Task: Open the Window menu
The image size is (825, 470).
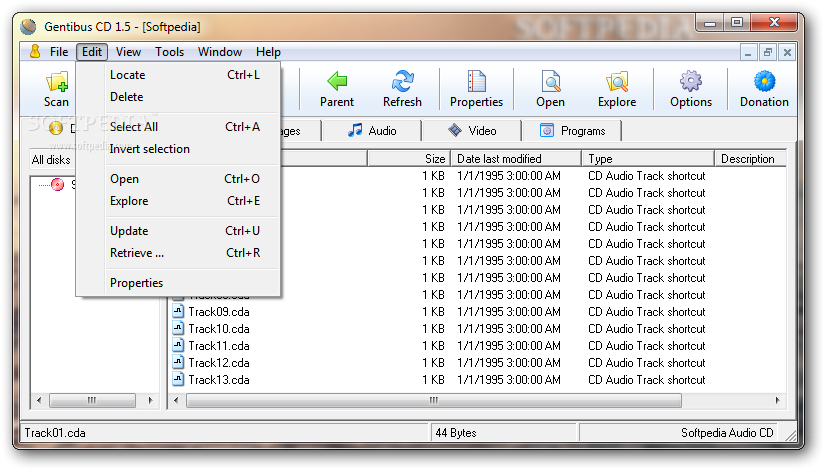Action: click(x=220, y=52)
